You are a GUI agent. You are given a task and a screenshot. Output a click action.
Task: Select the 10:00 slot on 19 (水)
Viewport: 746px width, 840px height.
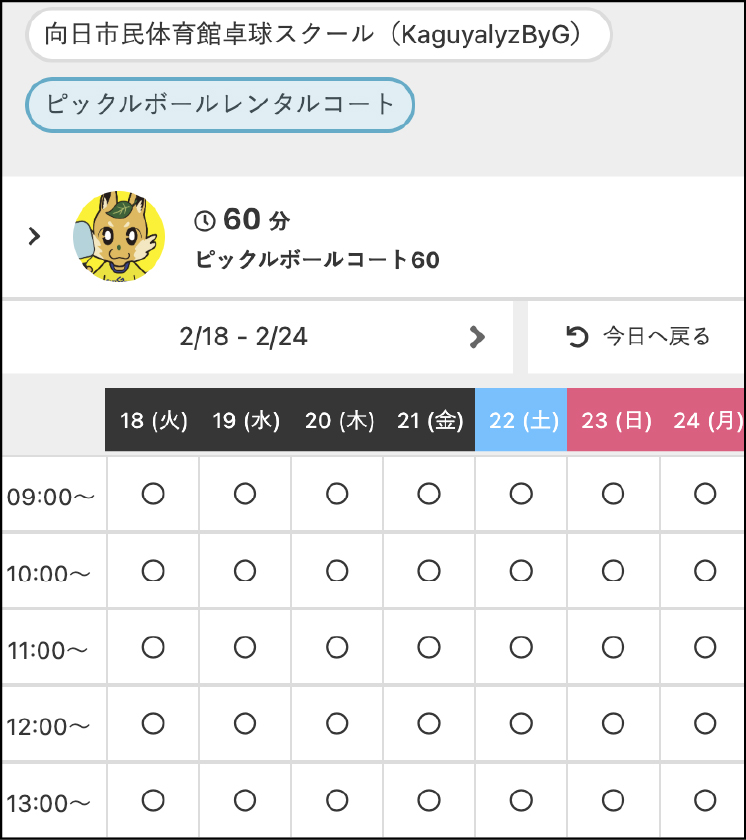click(245, 570)
